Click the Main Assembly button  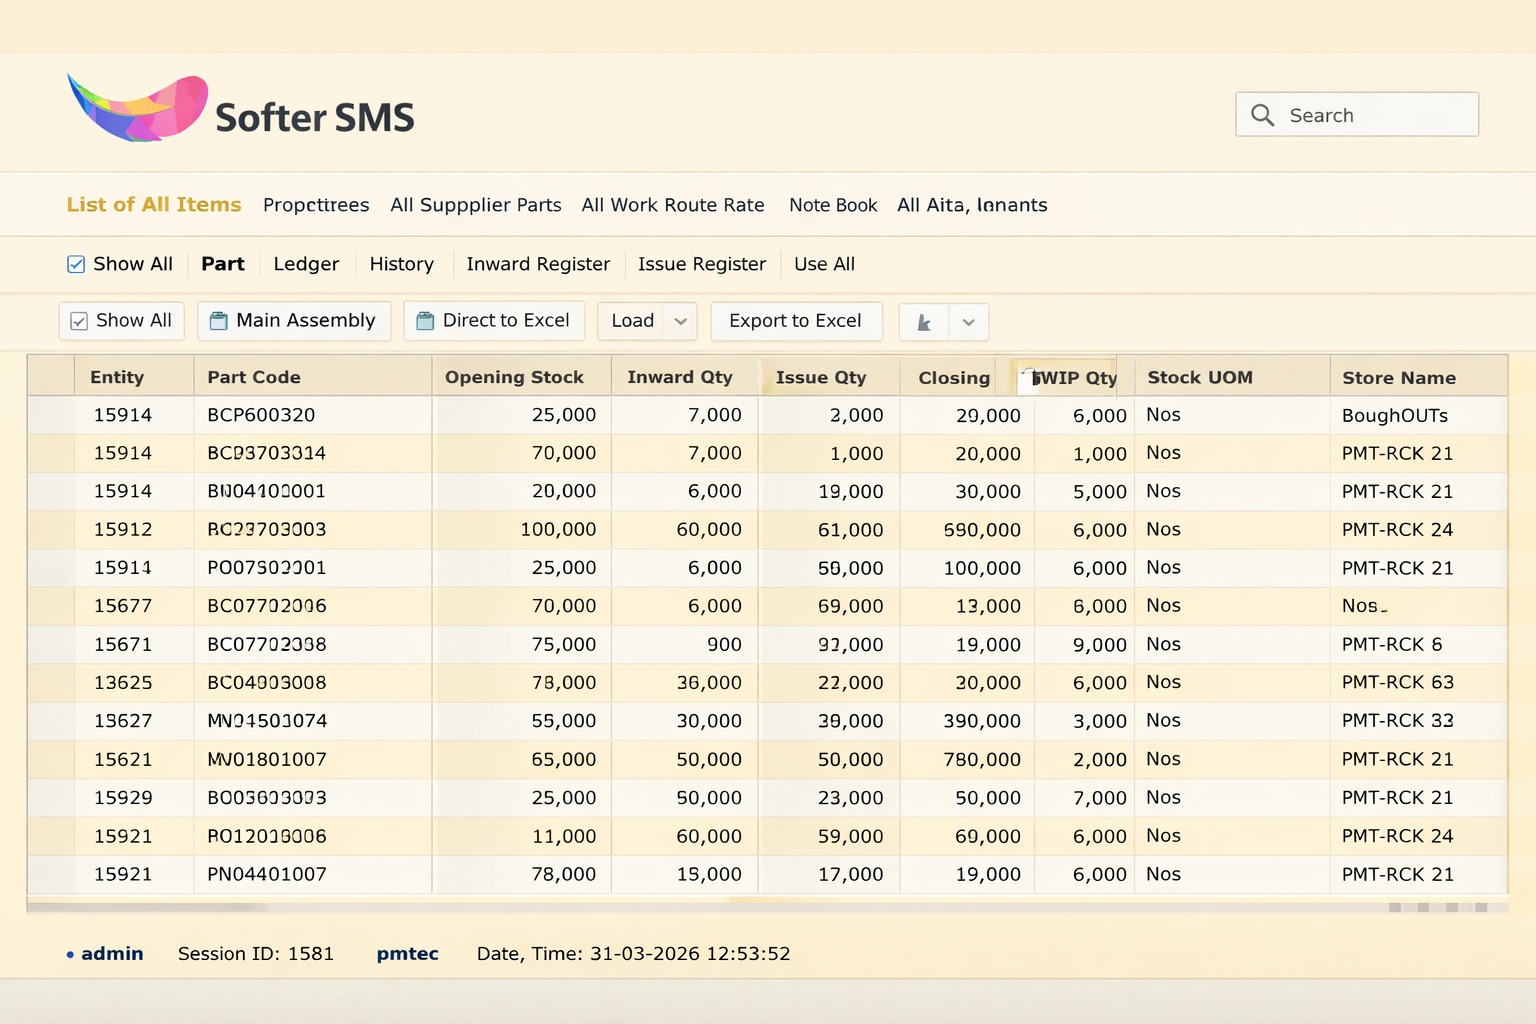pyautogui.click(x=294, y=321)
